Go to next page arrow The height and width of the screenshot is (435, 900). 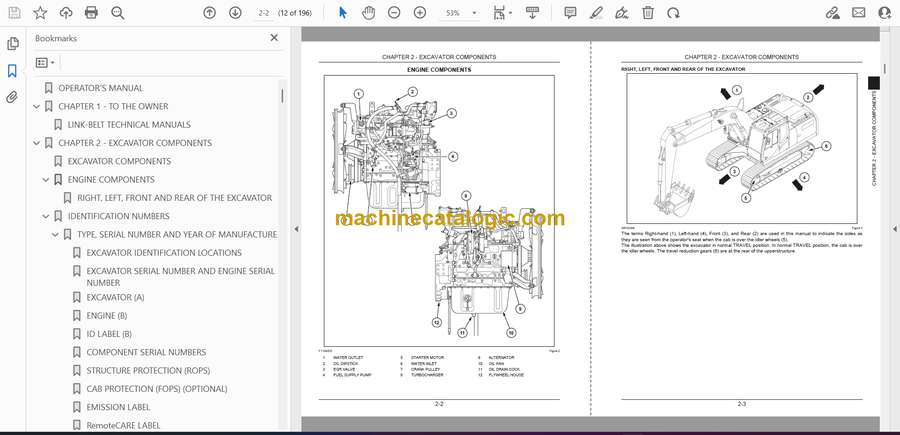pyautogui.click(x=235, y=13)
